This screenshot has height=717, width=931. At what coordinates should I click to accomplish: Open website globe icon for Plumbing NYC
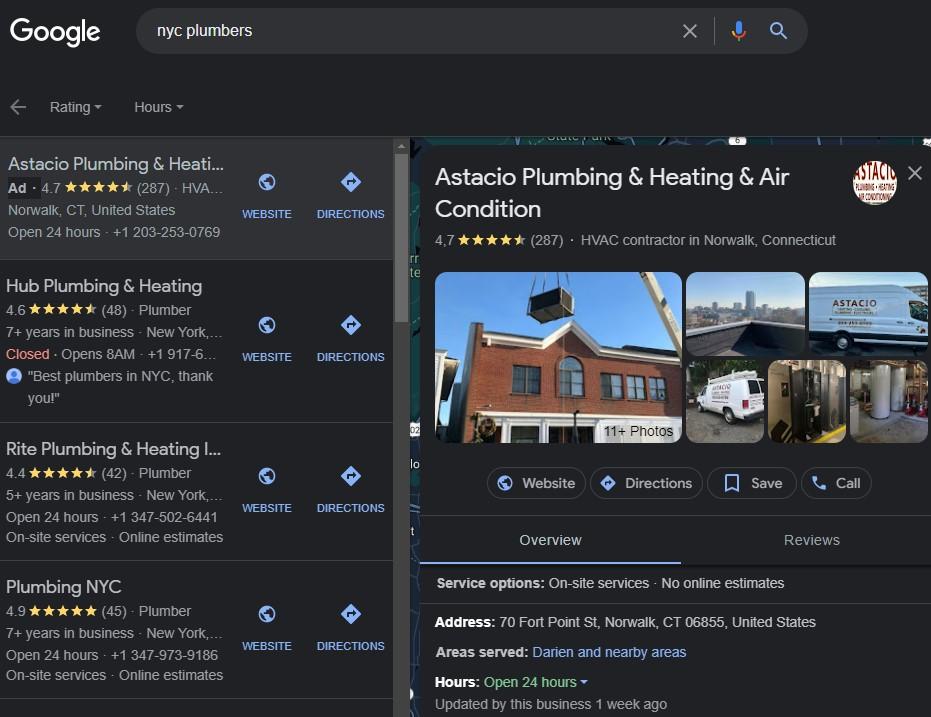coord(267,613)
